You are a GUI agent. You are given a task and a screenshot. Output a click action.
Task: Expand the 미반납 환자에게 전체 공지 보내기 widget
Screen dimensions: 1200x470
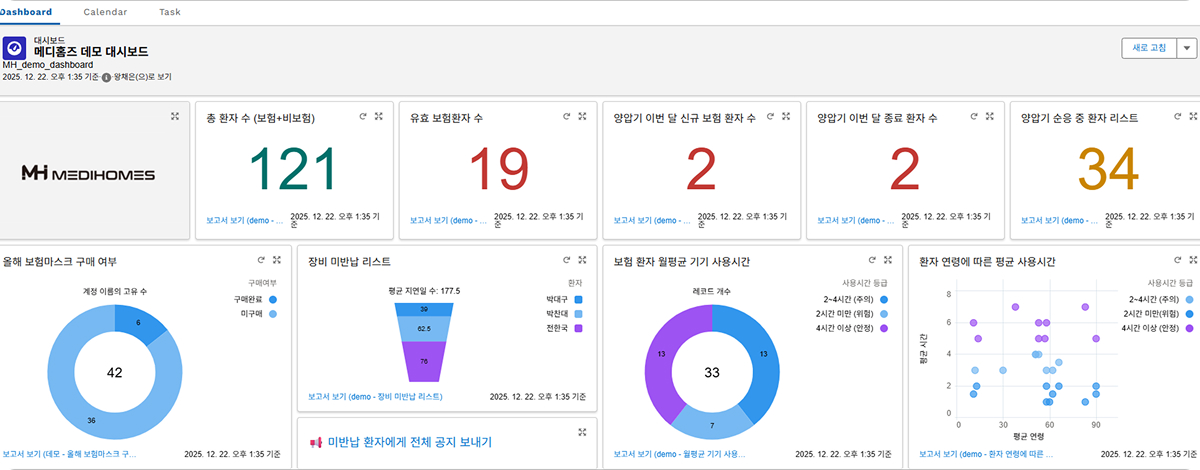(582, 432)
